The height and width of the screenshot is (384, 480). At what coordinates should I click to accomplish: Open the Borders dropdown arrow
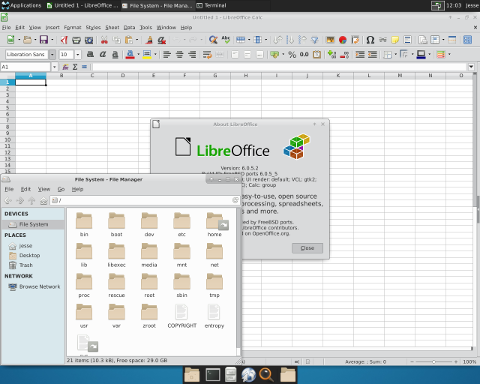click(x=396, y=54)
